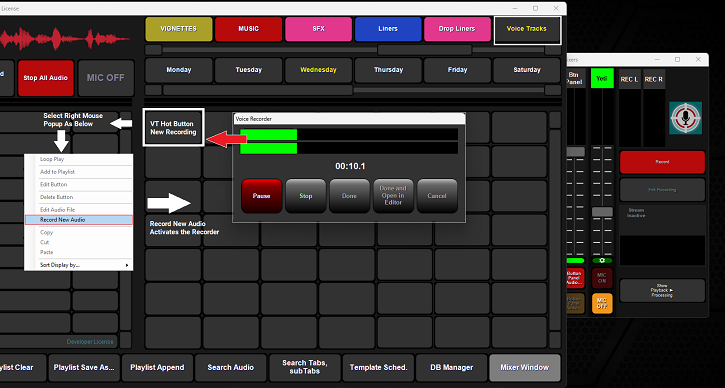
Task: Choose Loop Play from context menu
Action: (x=79, y=159)
